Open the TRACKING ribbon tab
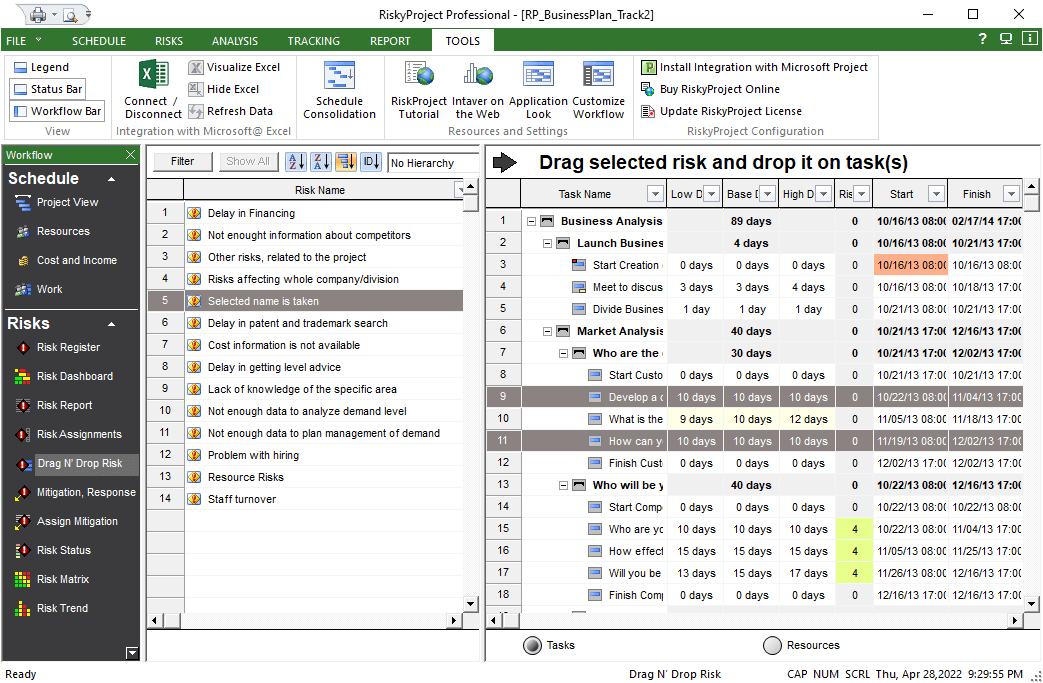 [x=313, y=41]
